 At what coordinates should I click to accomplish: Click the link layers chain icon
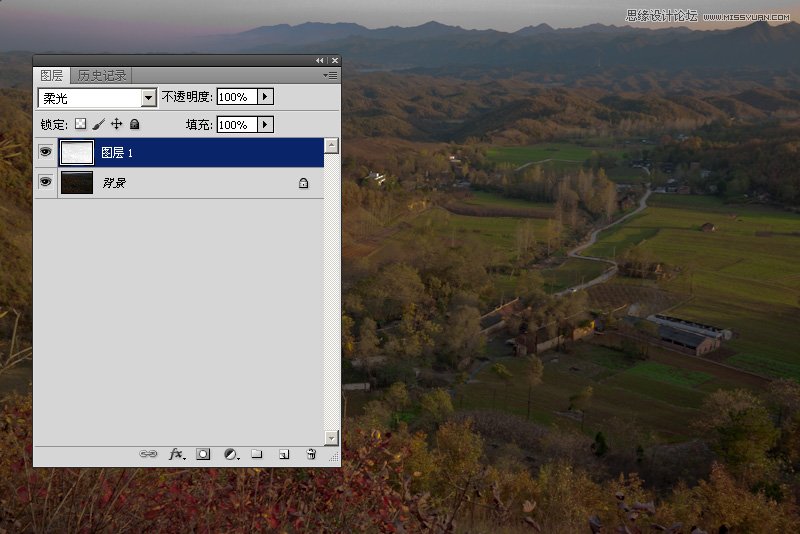(x=148, y=454)
